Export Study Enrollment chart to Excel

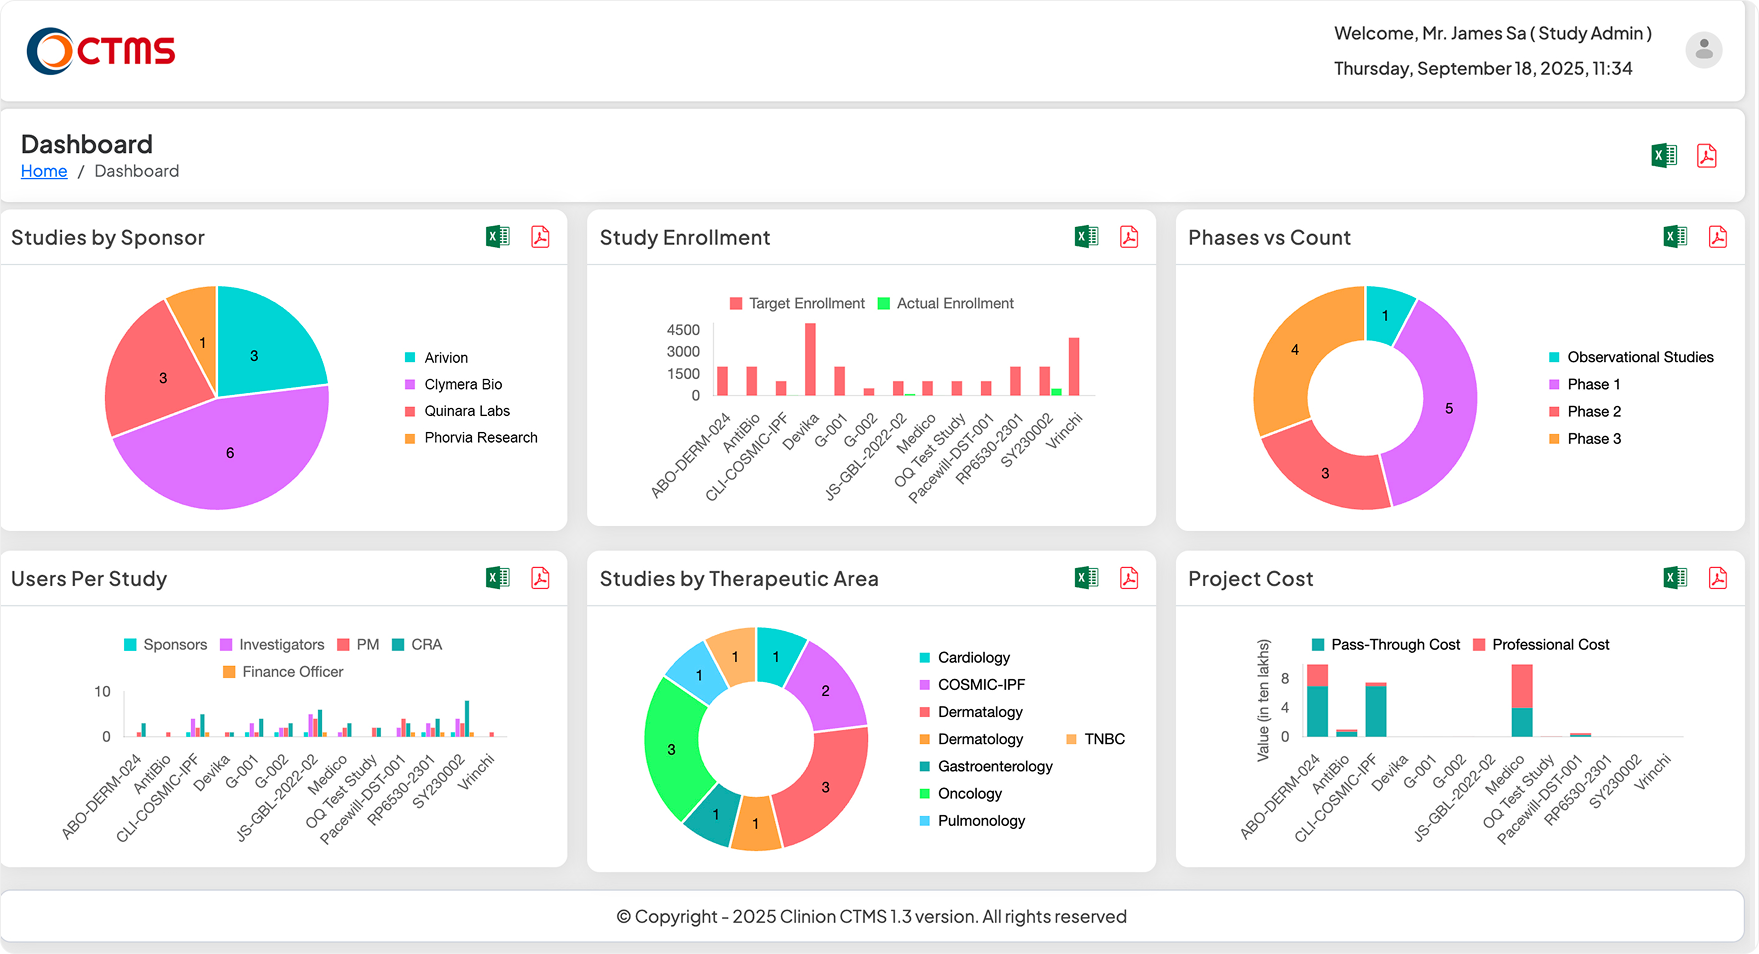tap(1087, 237)
